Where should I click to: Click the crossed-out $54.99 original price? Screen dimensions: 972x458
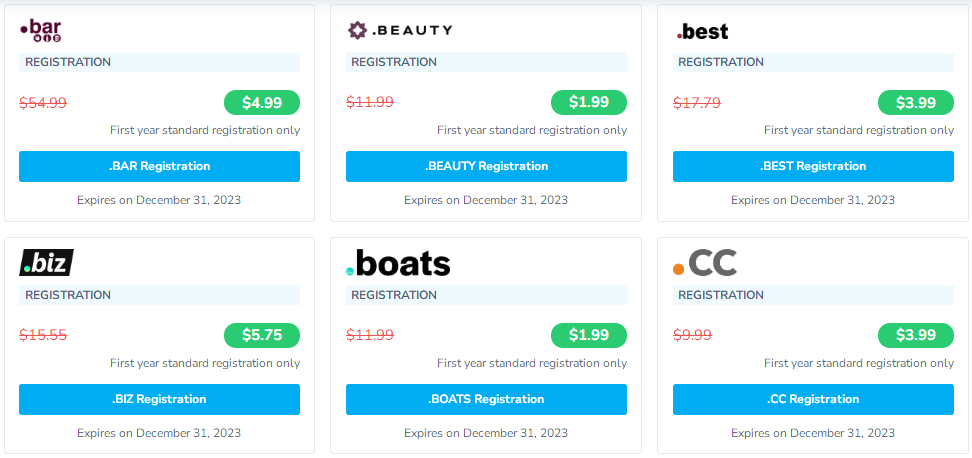tap(43, 102)
